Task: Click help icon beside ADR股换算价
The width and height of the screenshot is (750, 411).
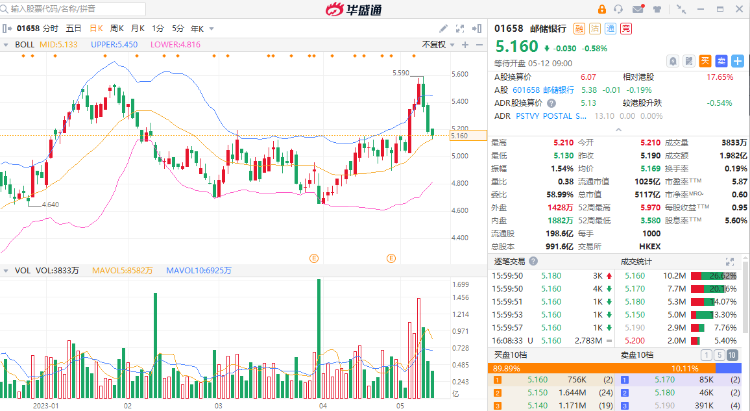Action: click(551, 103)
